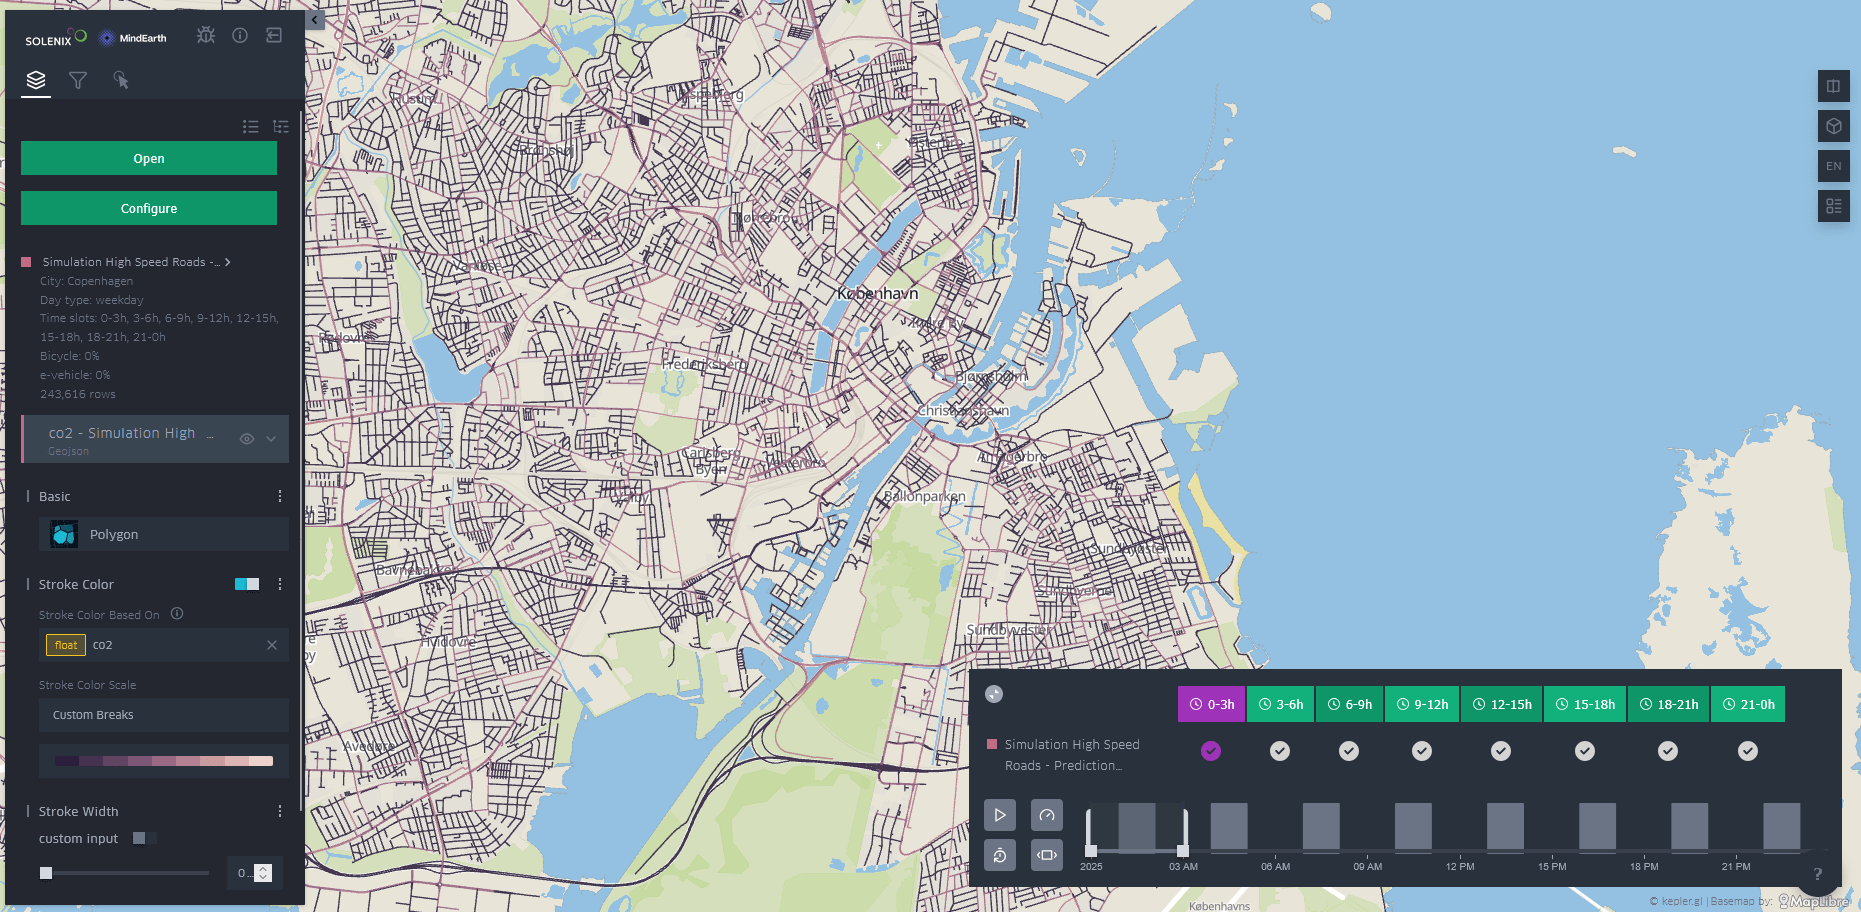1861x912 pixels.
Task: Click the 3D map cube icon
Action: click(x=1833, y=126)
